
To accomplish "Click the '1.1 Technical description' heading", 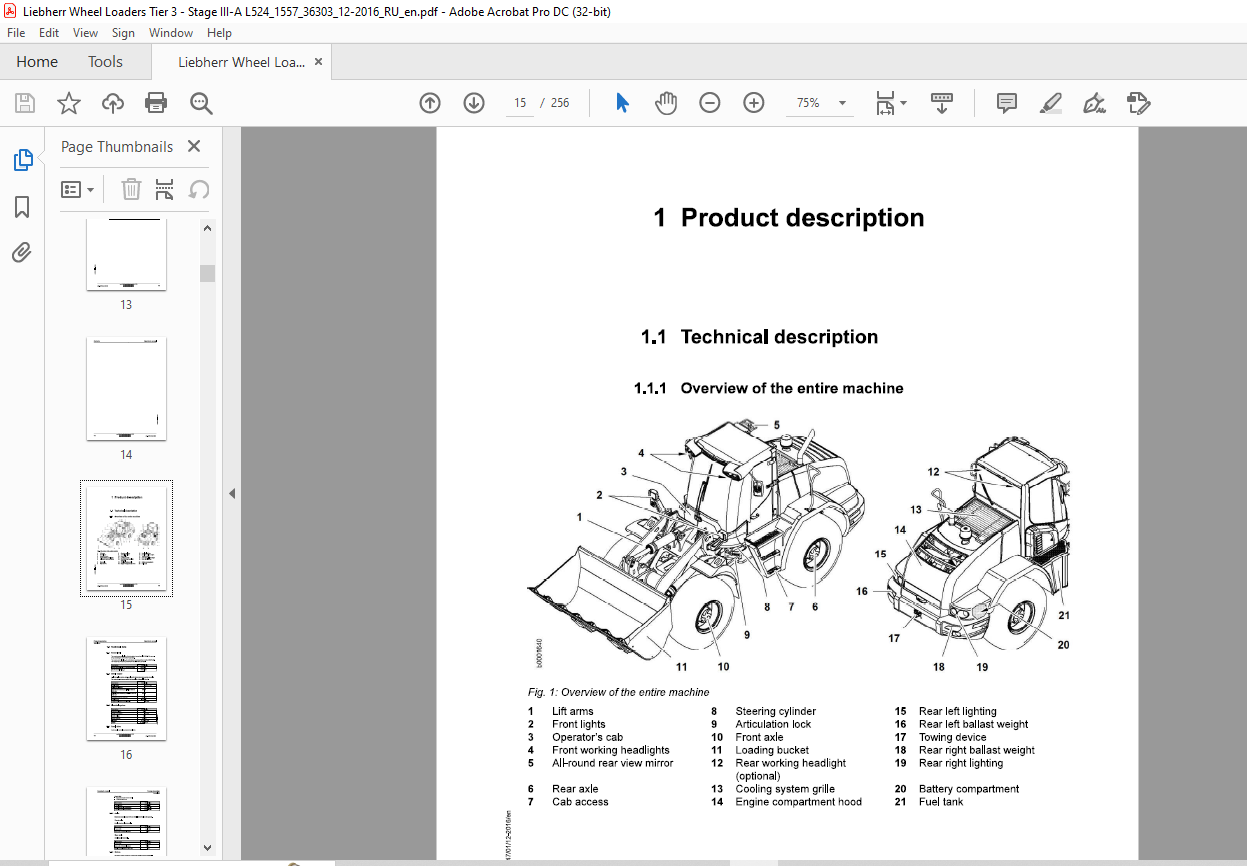I will coord(760,337).
